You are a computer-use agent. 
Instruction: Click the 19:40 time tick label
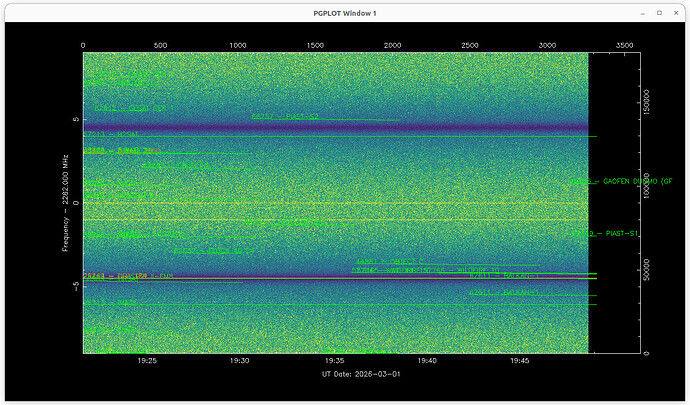pos(428,361)
